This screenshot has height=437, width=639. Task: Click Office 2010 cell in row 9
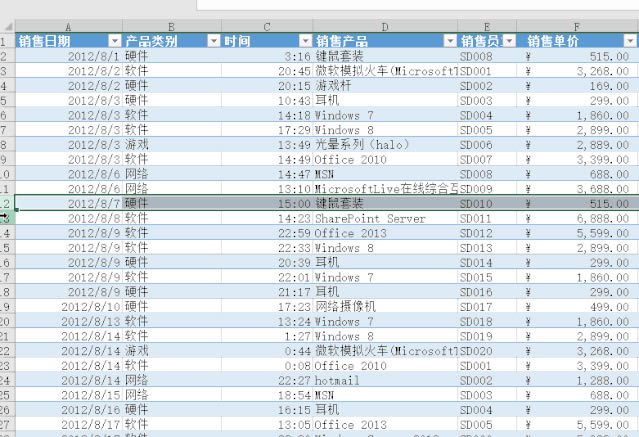[385, 159]
